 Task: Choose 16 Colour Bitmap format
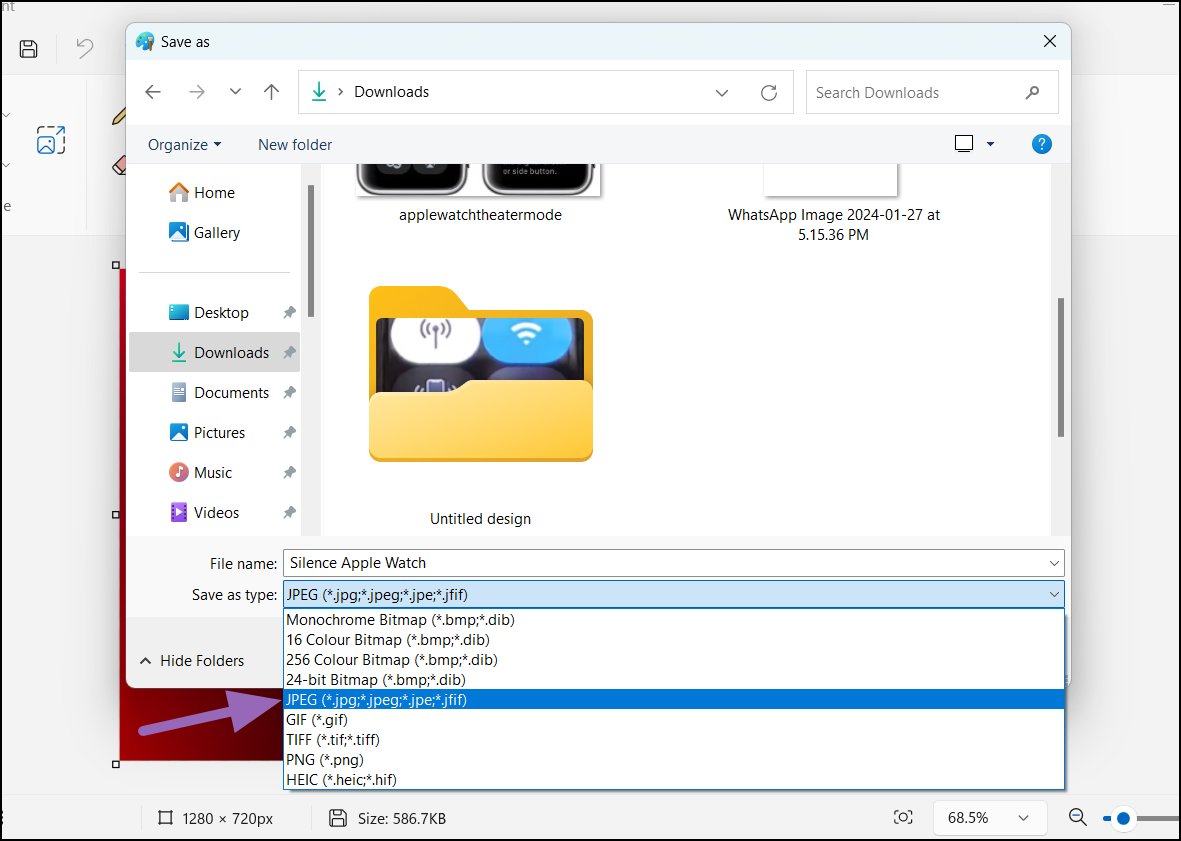point(674,640)
